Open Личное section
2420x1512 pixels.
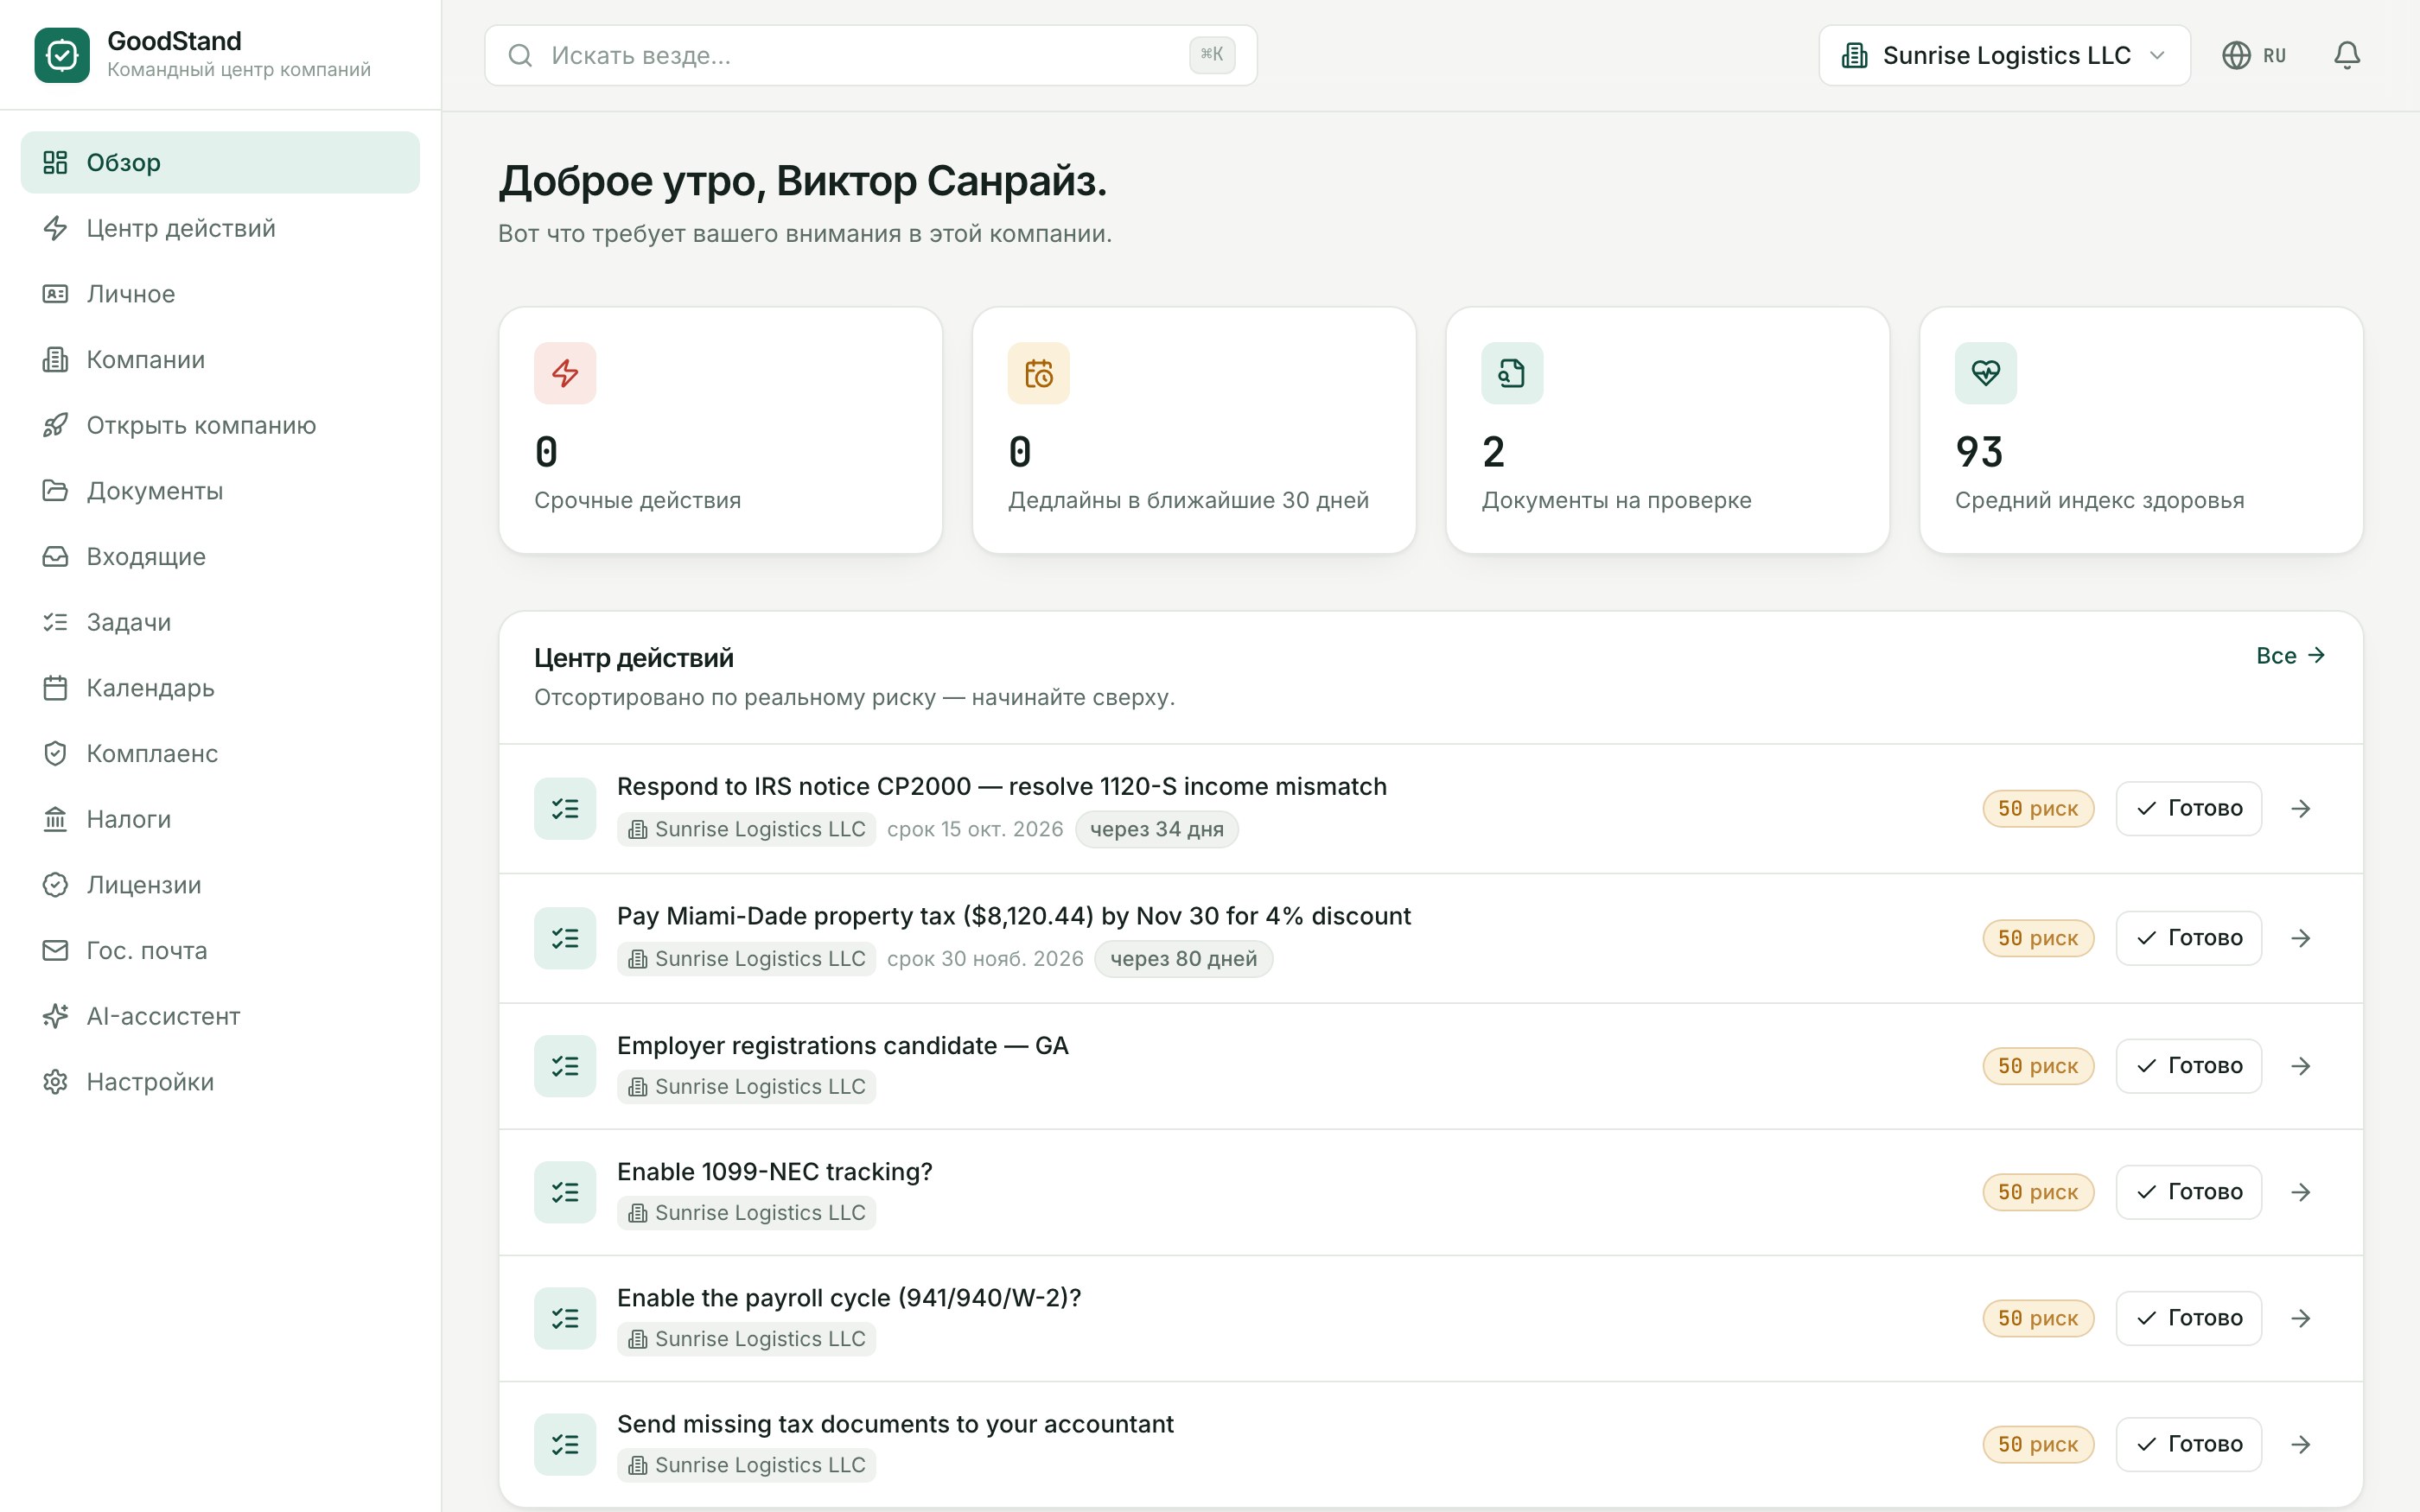[220, 294]
